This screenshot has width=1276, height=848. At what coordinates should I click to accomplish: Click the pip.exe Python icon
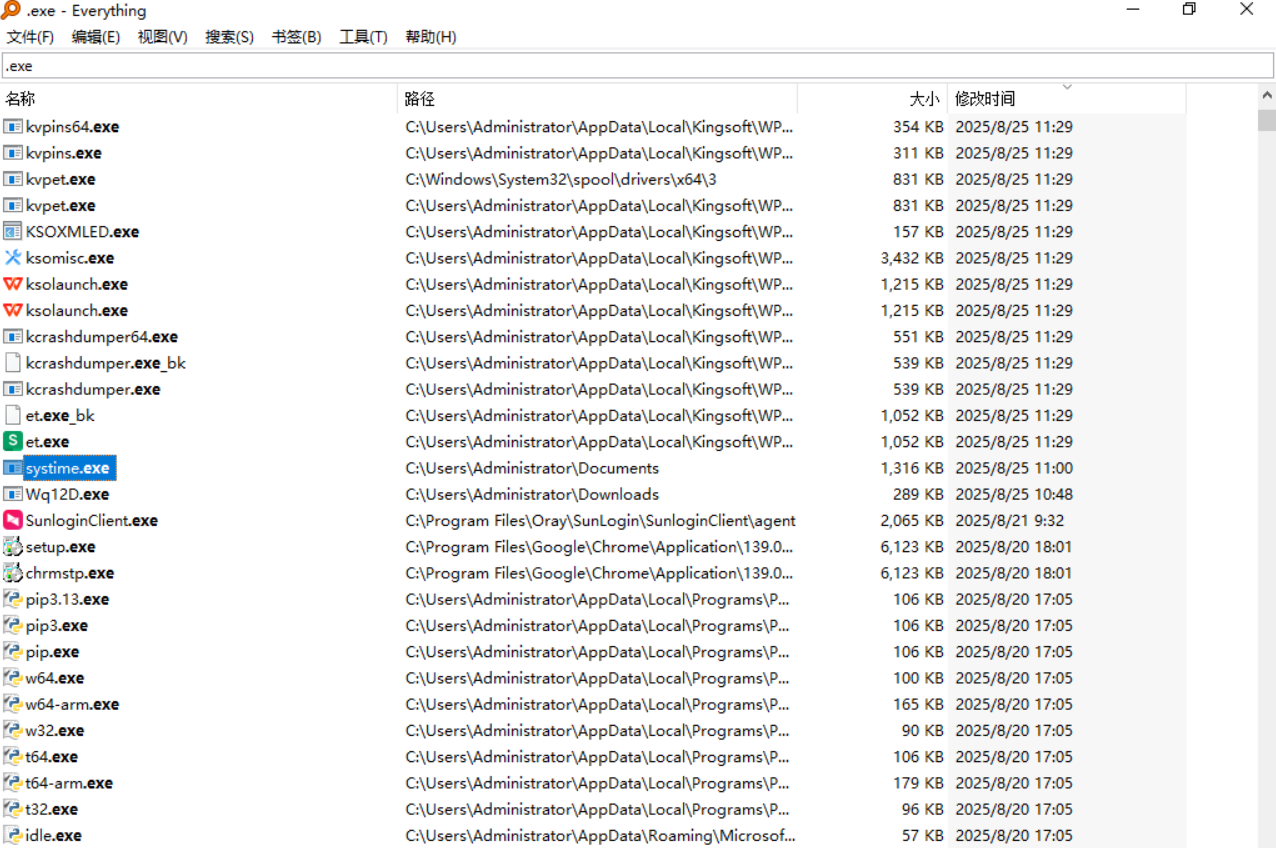tap(13, 652)
